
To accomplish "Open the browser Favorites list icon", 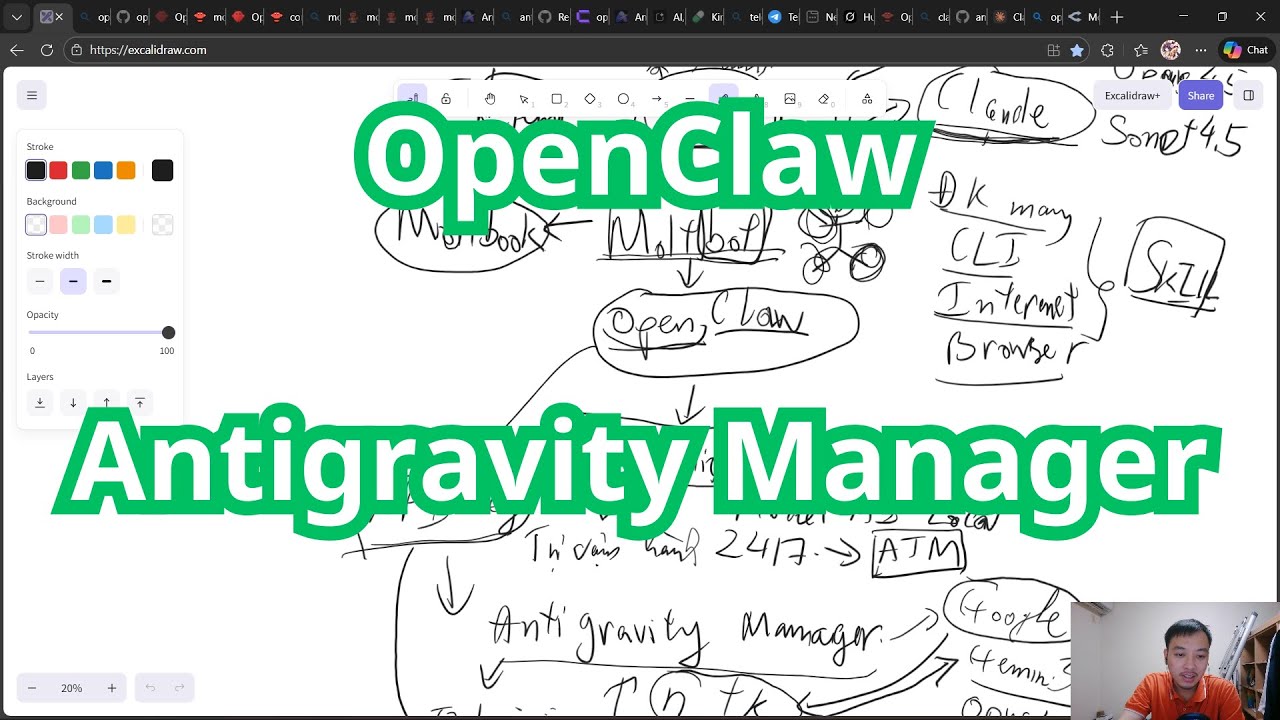I will [1141, 50].
